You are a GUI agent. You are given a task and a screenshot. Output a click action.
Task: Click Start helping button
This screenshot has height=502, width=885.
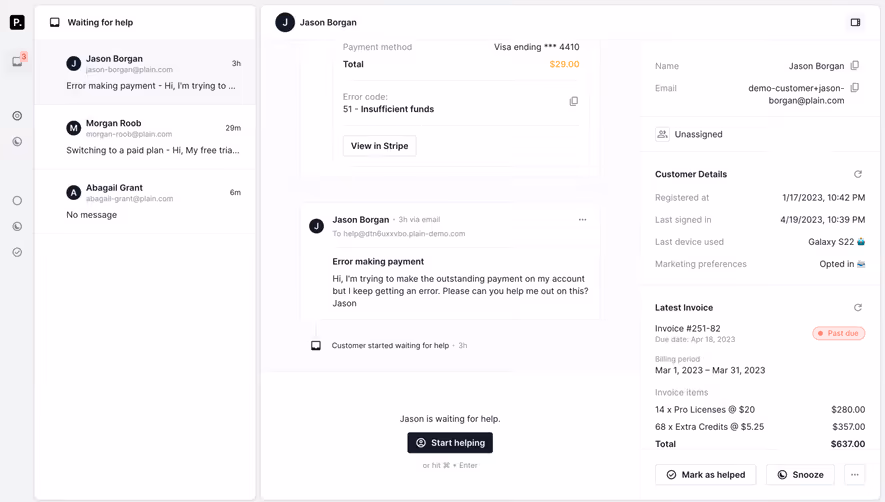(x=450, y=443)
